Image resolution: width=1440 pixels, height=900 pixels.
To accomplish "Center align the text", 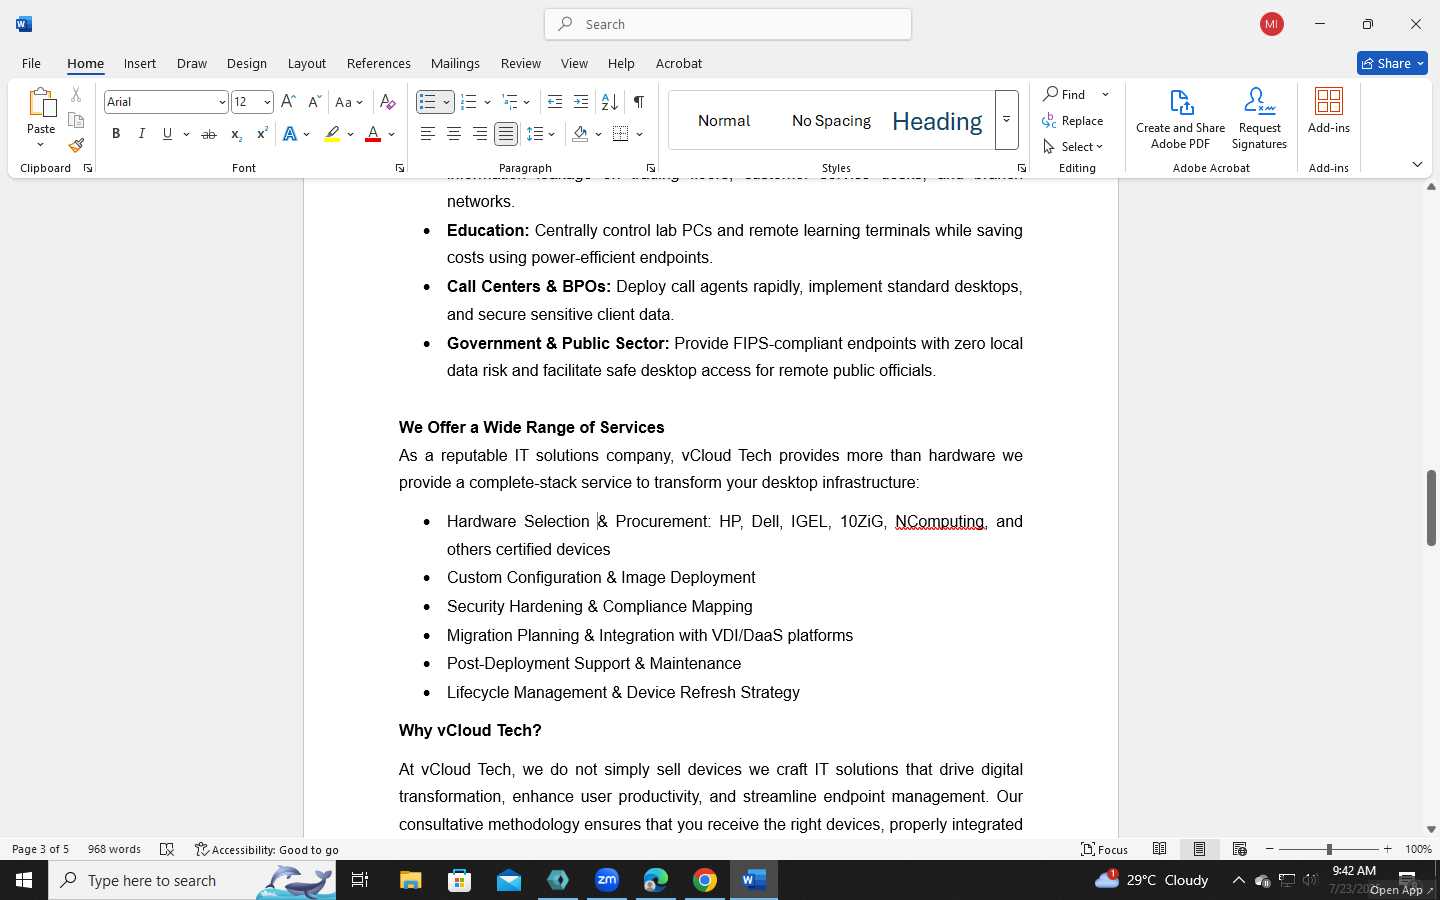I will coord(454,134).
